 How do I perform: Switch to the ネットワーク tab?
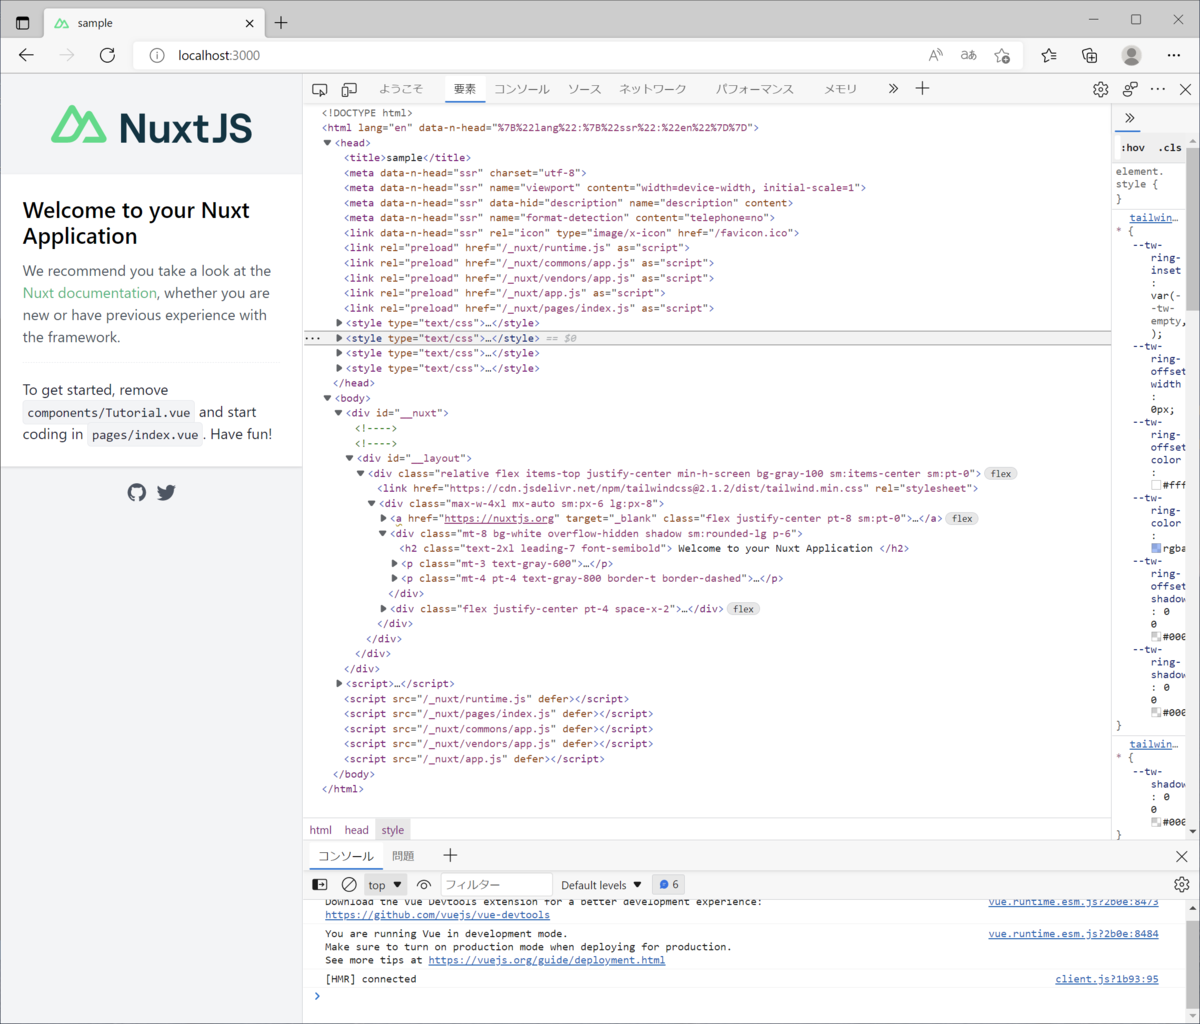[x=652, y=89]
